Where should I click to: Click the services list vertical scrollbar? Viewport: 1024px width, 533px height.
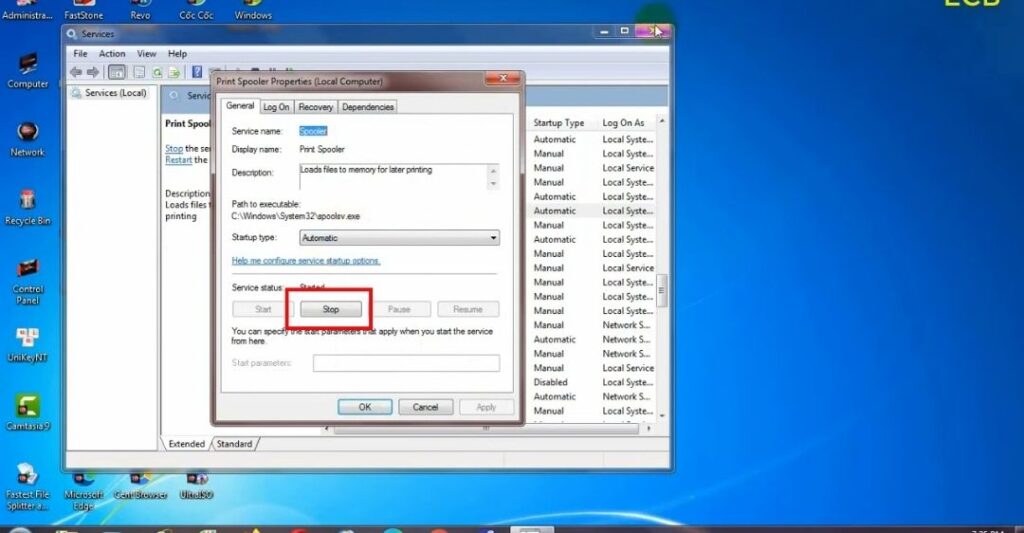pyautogui.click(x=660, y=290)
